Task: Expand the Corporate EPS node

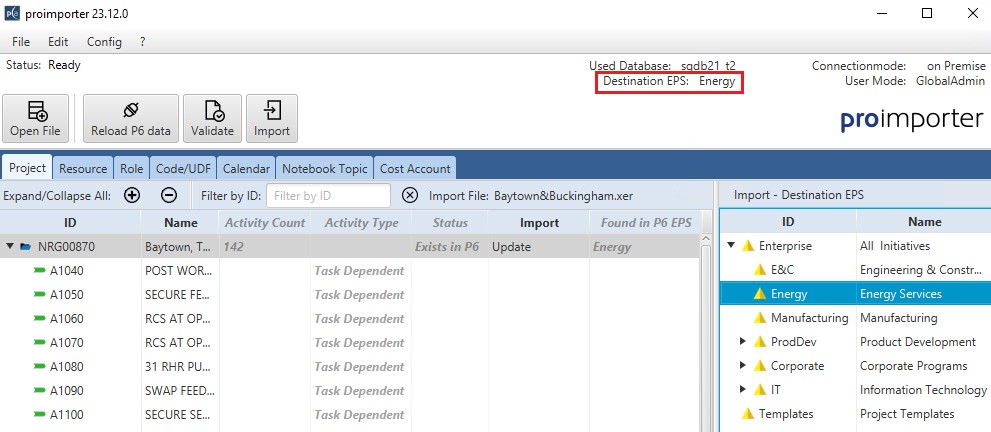Action: pos(742,366)
